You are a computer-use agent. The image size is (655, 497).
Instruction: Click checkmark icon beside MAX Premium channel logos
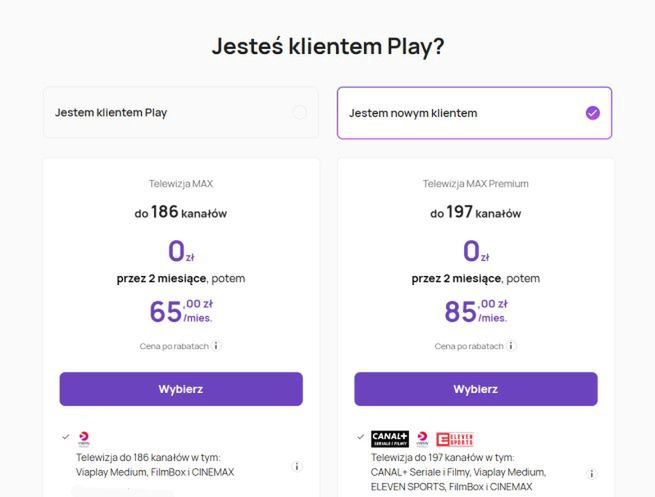click(x=360, y=437)
